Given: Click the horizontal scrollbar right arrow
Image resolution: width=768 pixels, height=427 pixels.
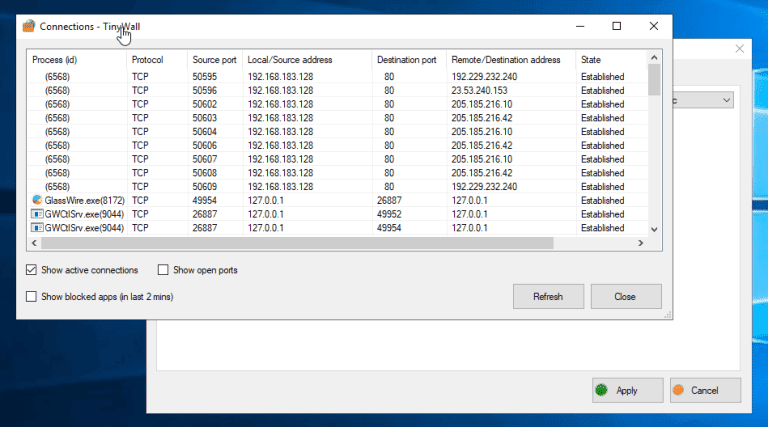Looking at the screenshot, I should pyautogui.click(x=641, y=243).
